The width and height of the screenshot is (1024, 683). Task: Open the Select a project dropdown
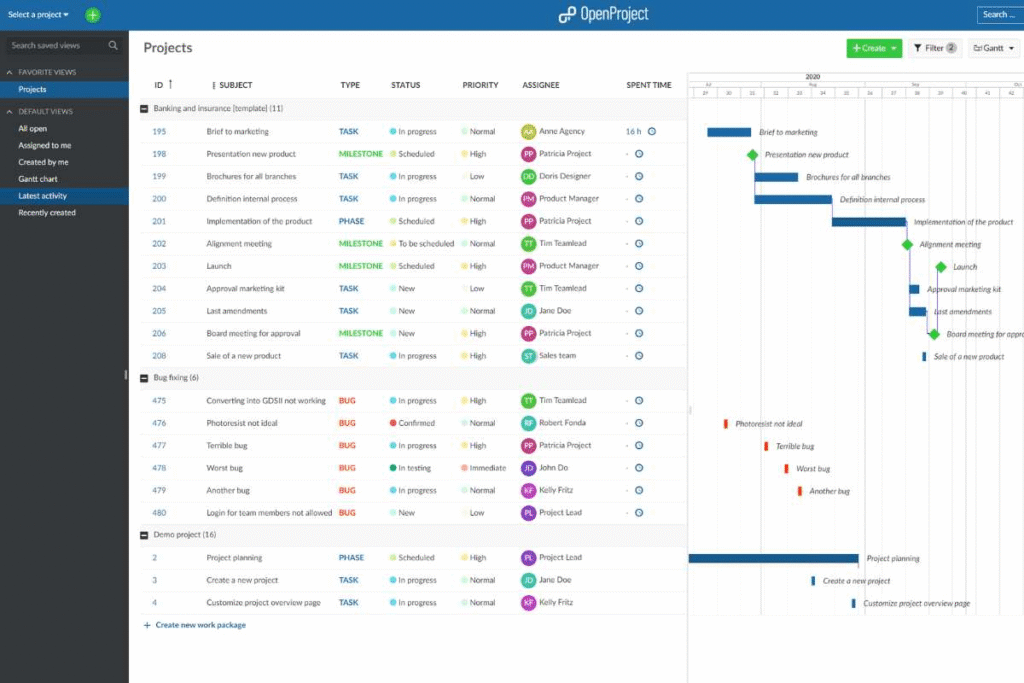click(38, 15)
